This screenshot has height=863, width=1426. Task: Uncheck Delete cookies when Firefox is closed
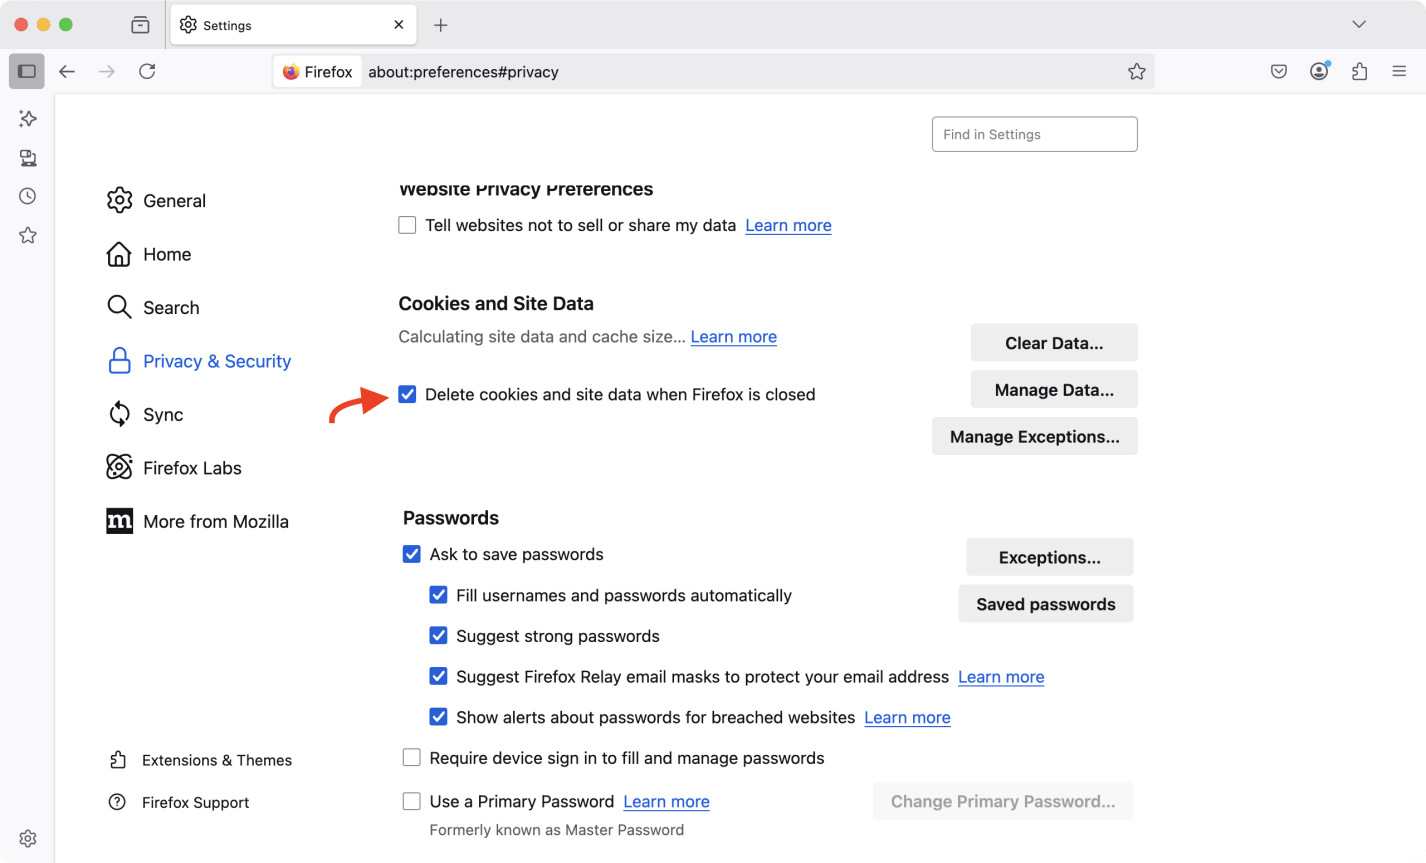pos(407,394)
